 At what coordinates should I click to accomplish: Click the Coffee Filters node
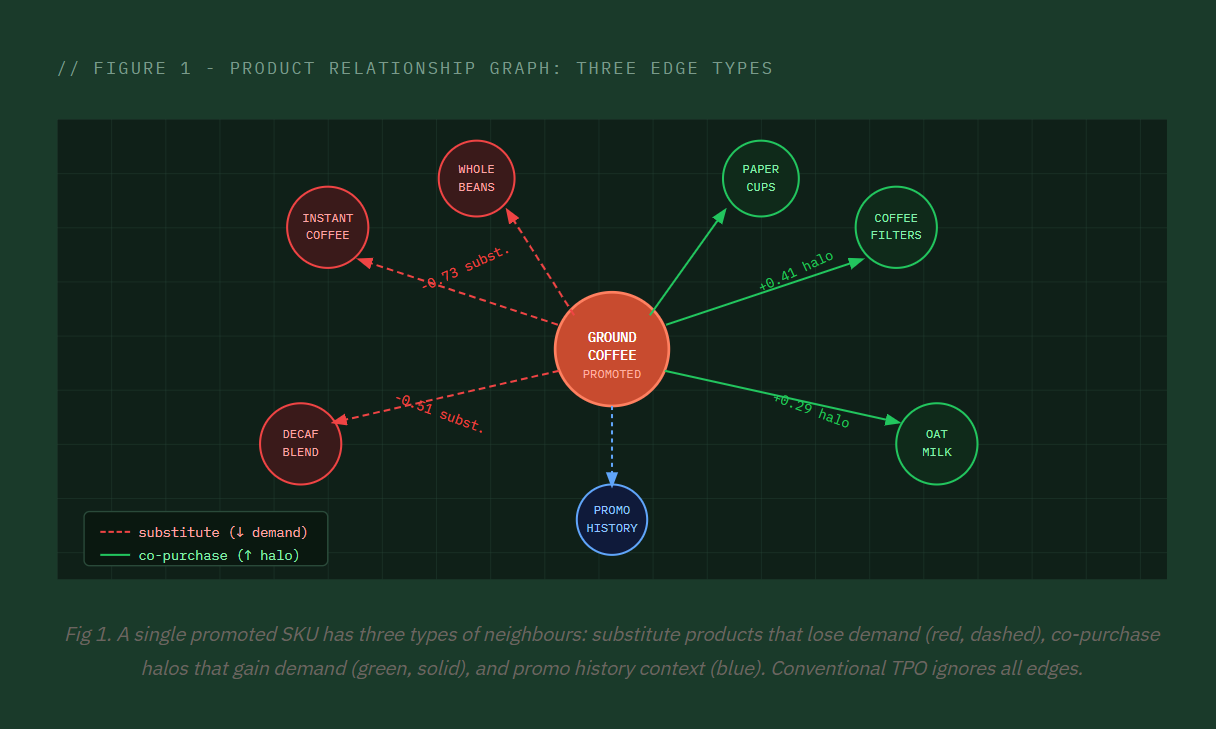point(896,227)
